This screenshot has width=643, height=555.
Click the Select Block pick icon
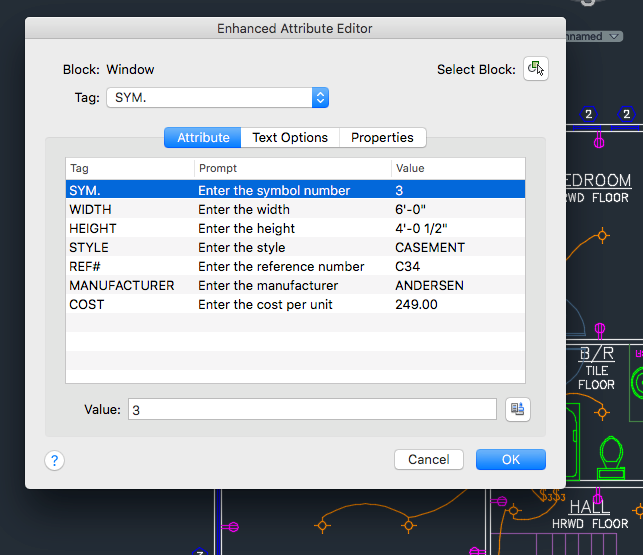click(536, 69)
